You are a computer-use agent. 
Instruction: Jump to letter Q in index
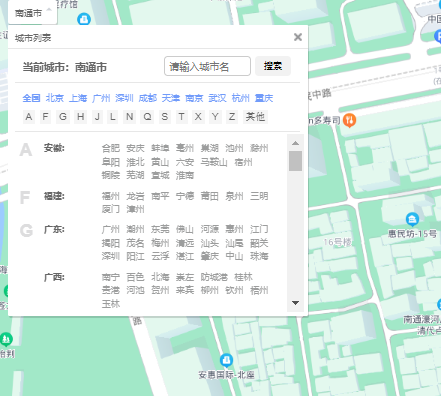[x=147, y=117]
